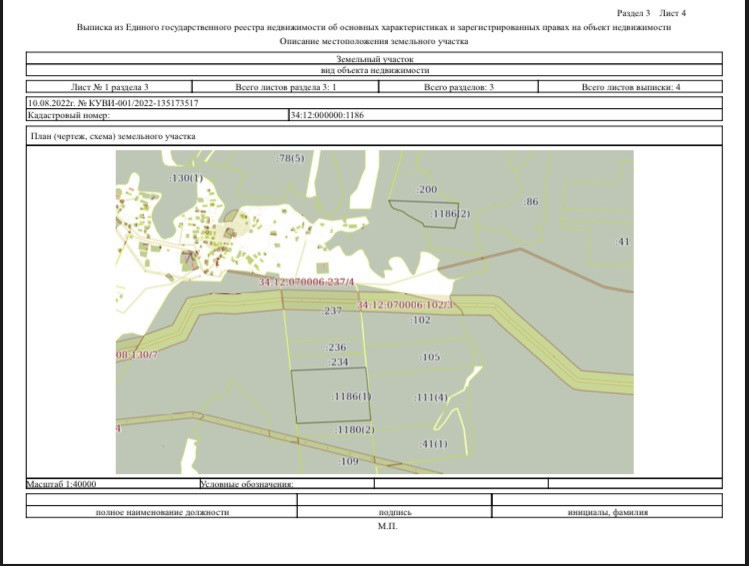Click the 'Всего разделов: 3' cell
This screenshot has width=749, height=566.
point(459,87)
